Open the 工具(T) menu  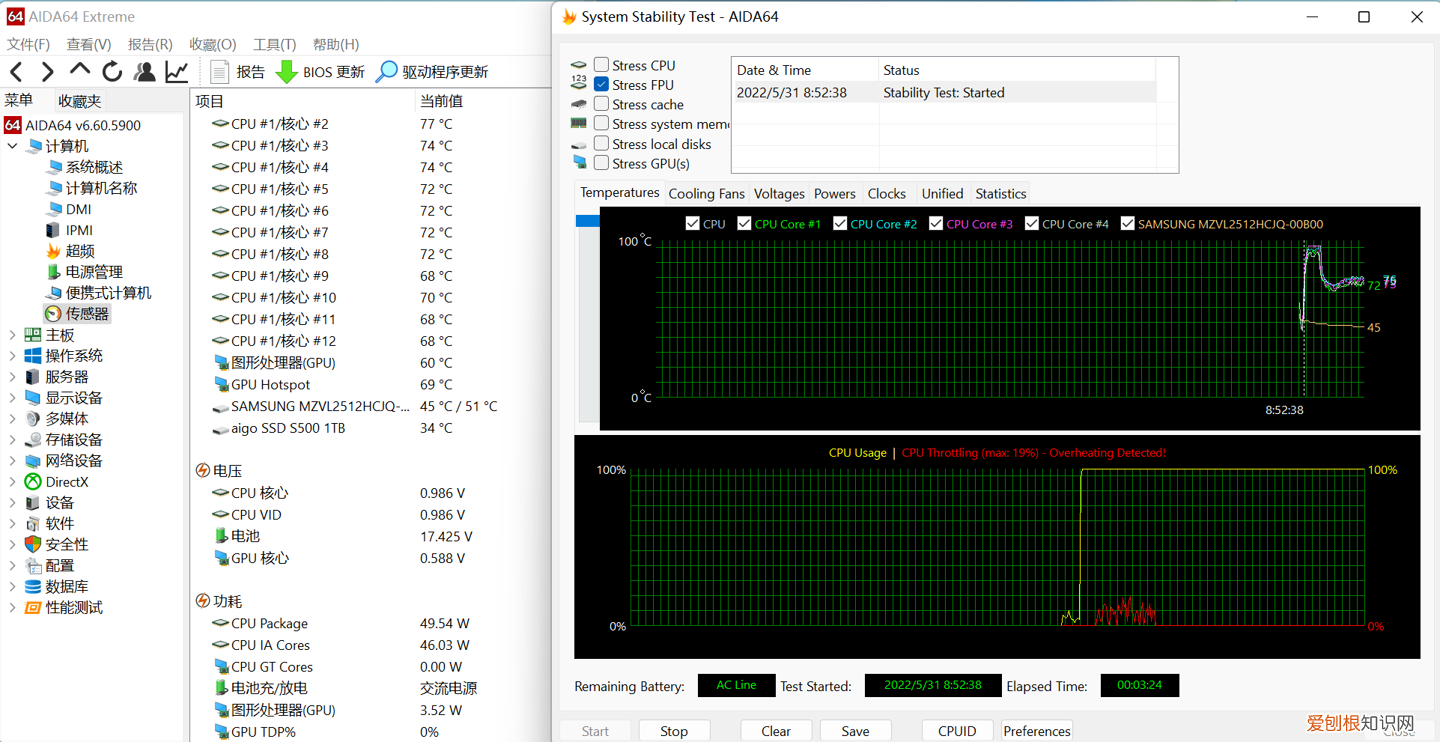click(x=274, y=44)
